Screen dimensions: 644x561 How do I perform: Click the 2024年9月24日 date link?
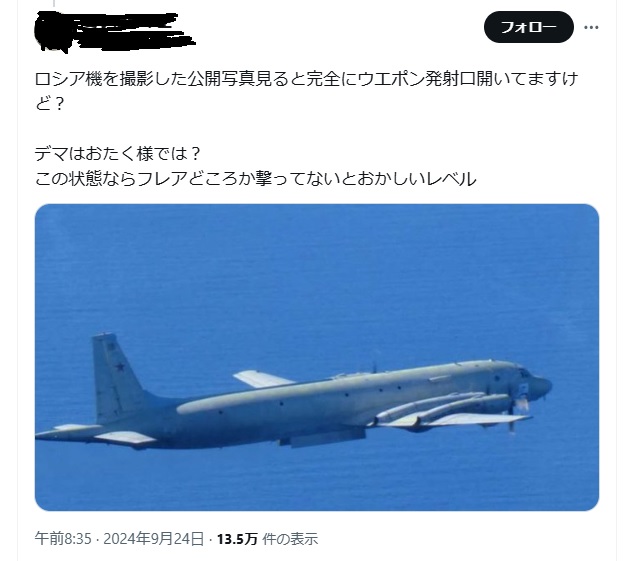154,539
